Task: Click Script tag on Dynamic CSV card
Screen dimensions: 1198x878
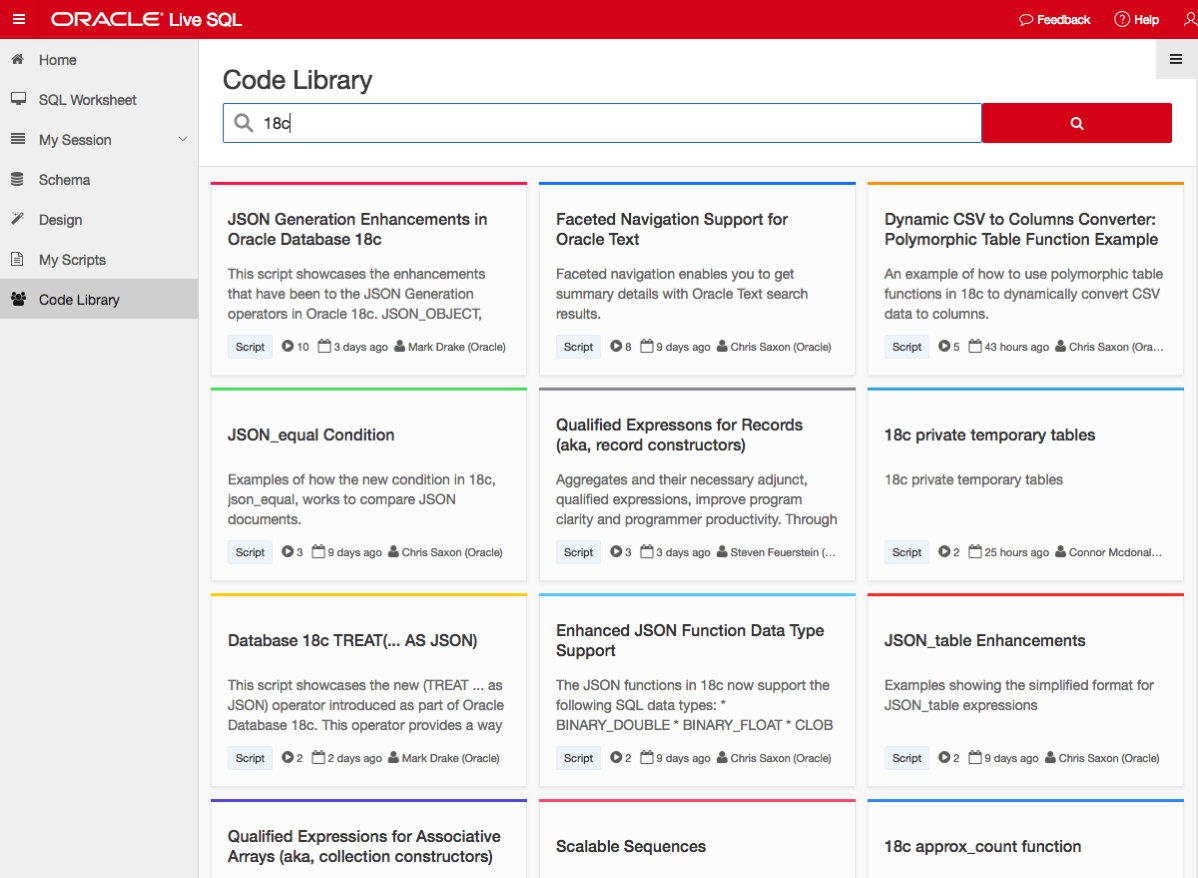Action: [x=907, y=347]
